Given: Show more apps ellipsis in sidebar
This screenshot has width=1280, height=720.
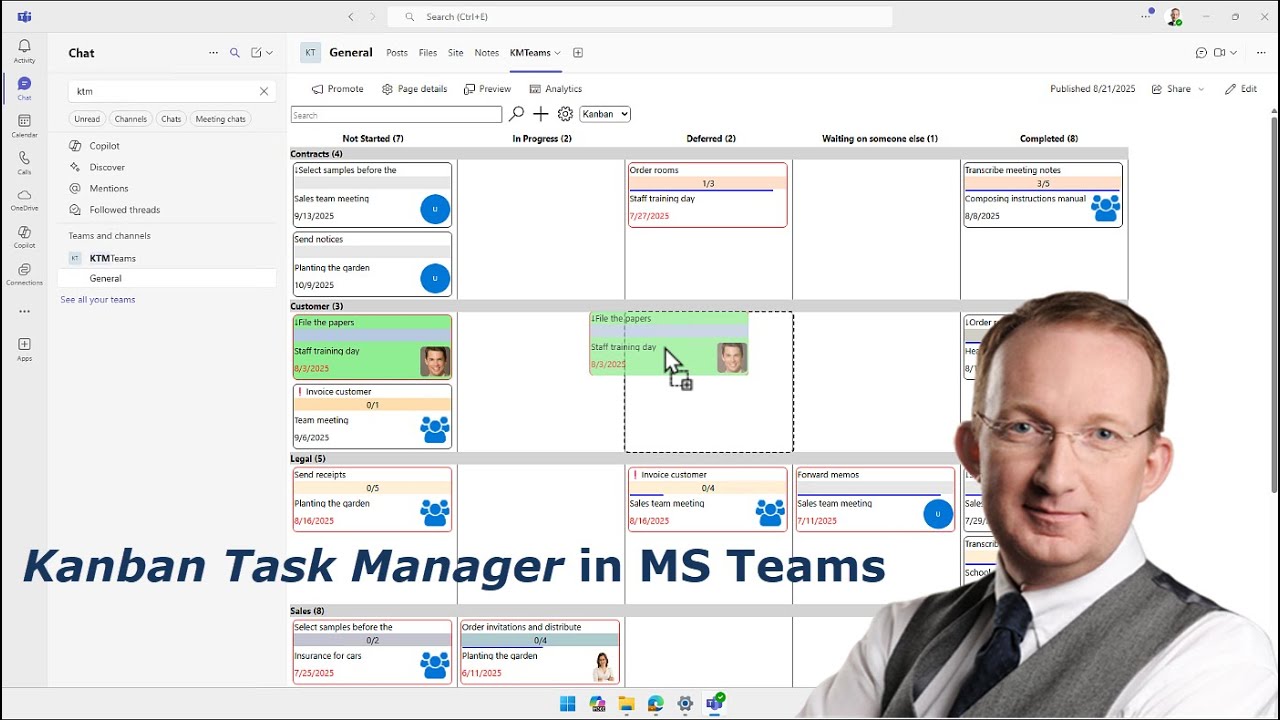Looking at the screenshot, I should (x=24, y=311).
